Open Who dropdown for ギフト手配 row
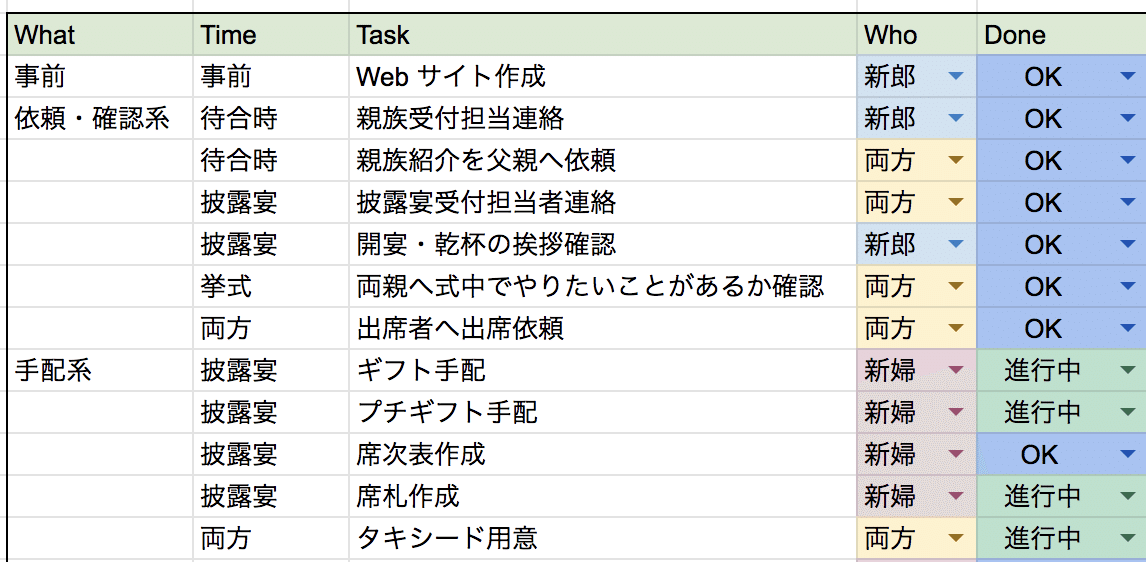 (955, 371)
